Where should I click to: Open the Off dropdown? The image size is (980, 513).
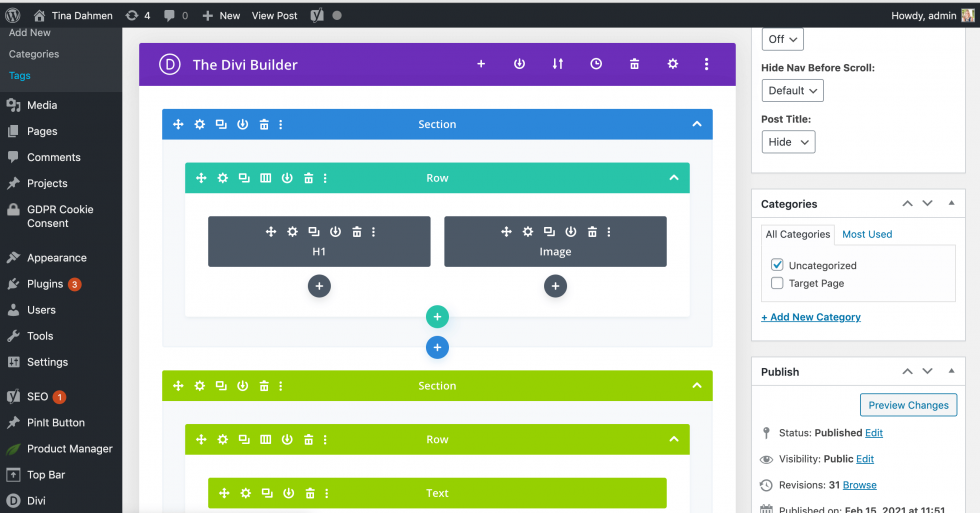coord(782,39)
